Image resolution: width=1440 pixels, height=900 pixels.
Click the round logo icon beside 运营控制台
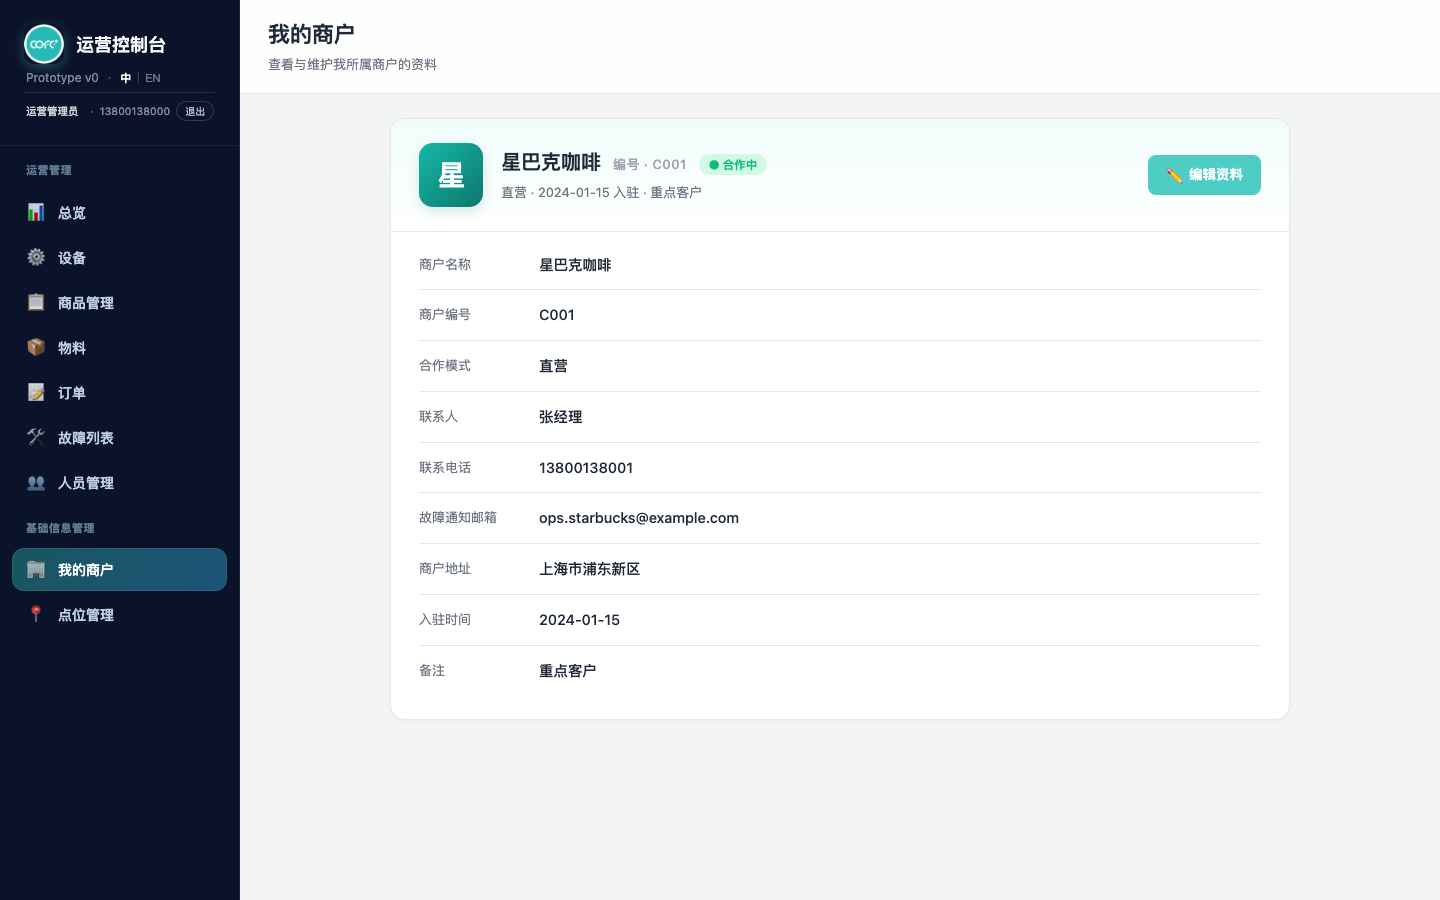pyautogui.click(x=44, y=44)
